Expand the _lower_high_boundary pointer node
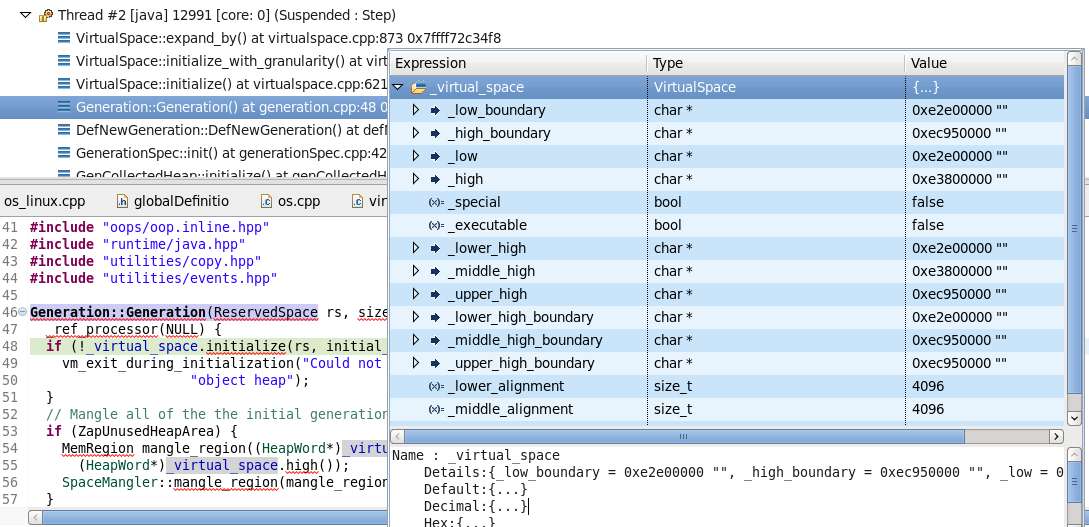The height and width of the screenshot is (527, 1089). point(416,317)
